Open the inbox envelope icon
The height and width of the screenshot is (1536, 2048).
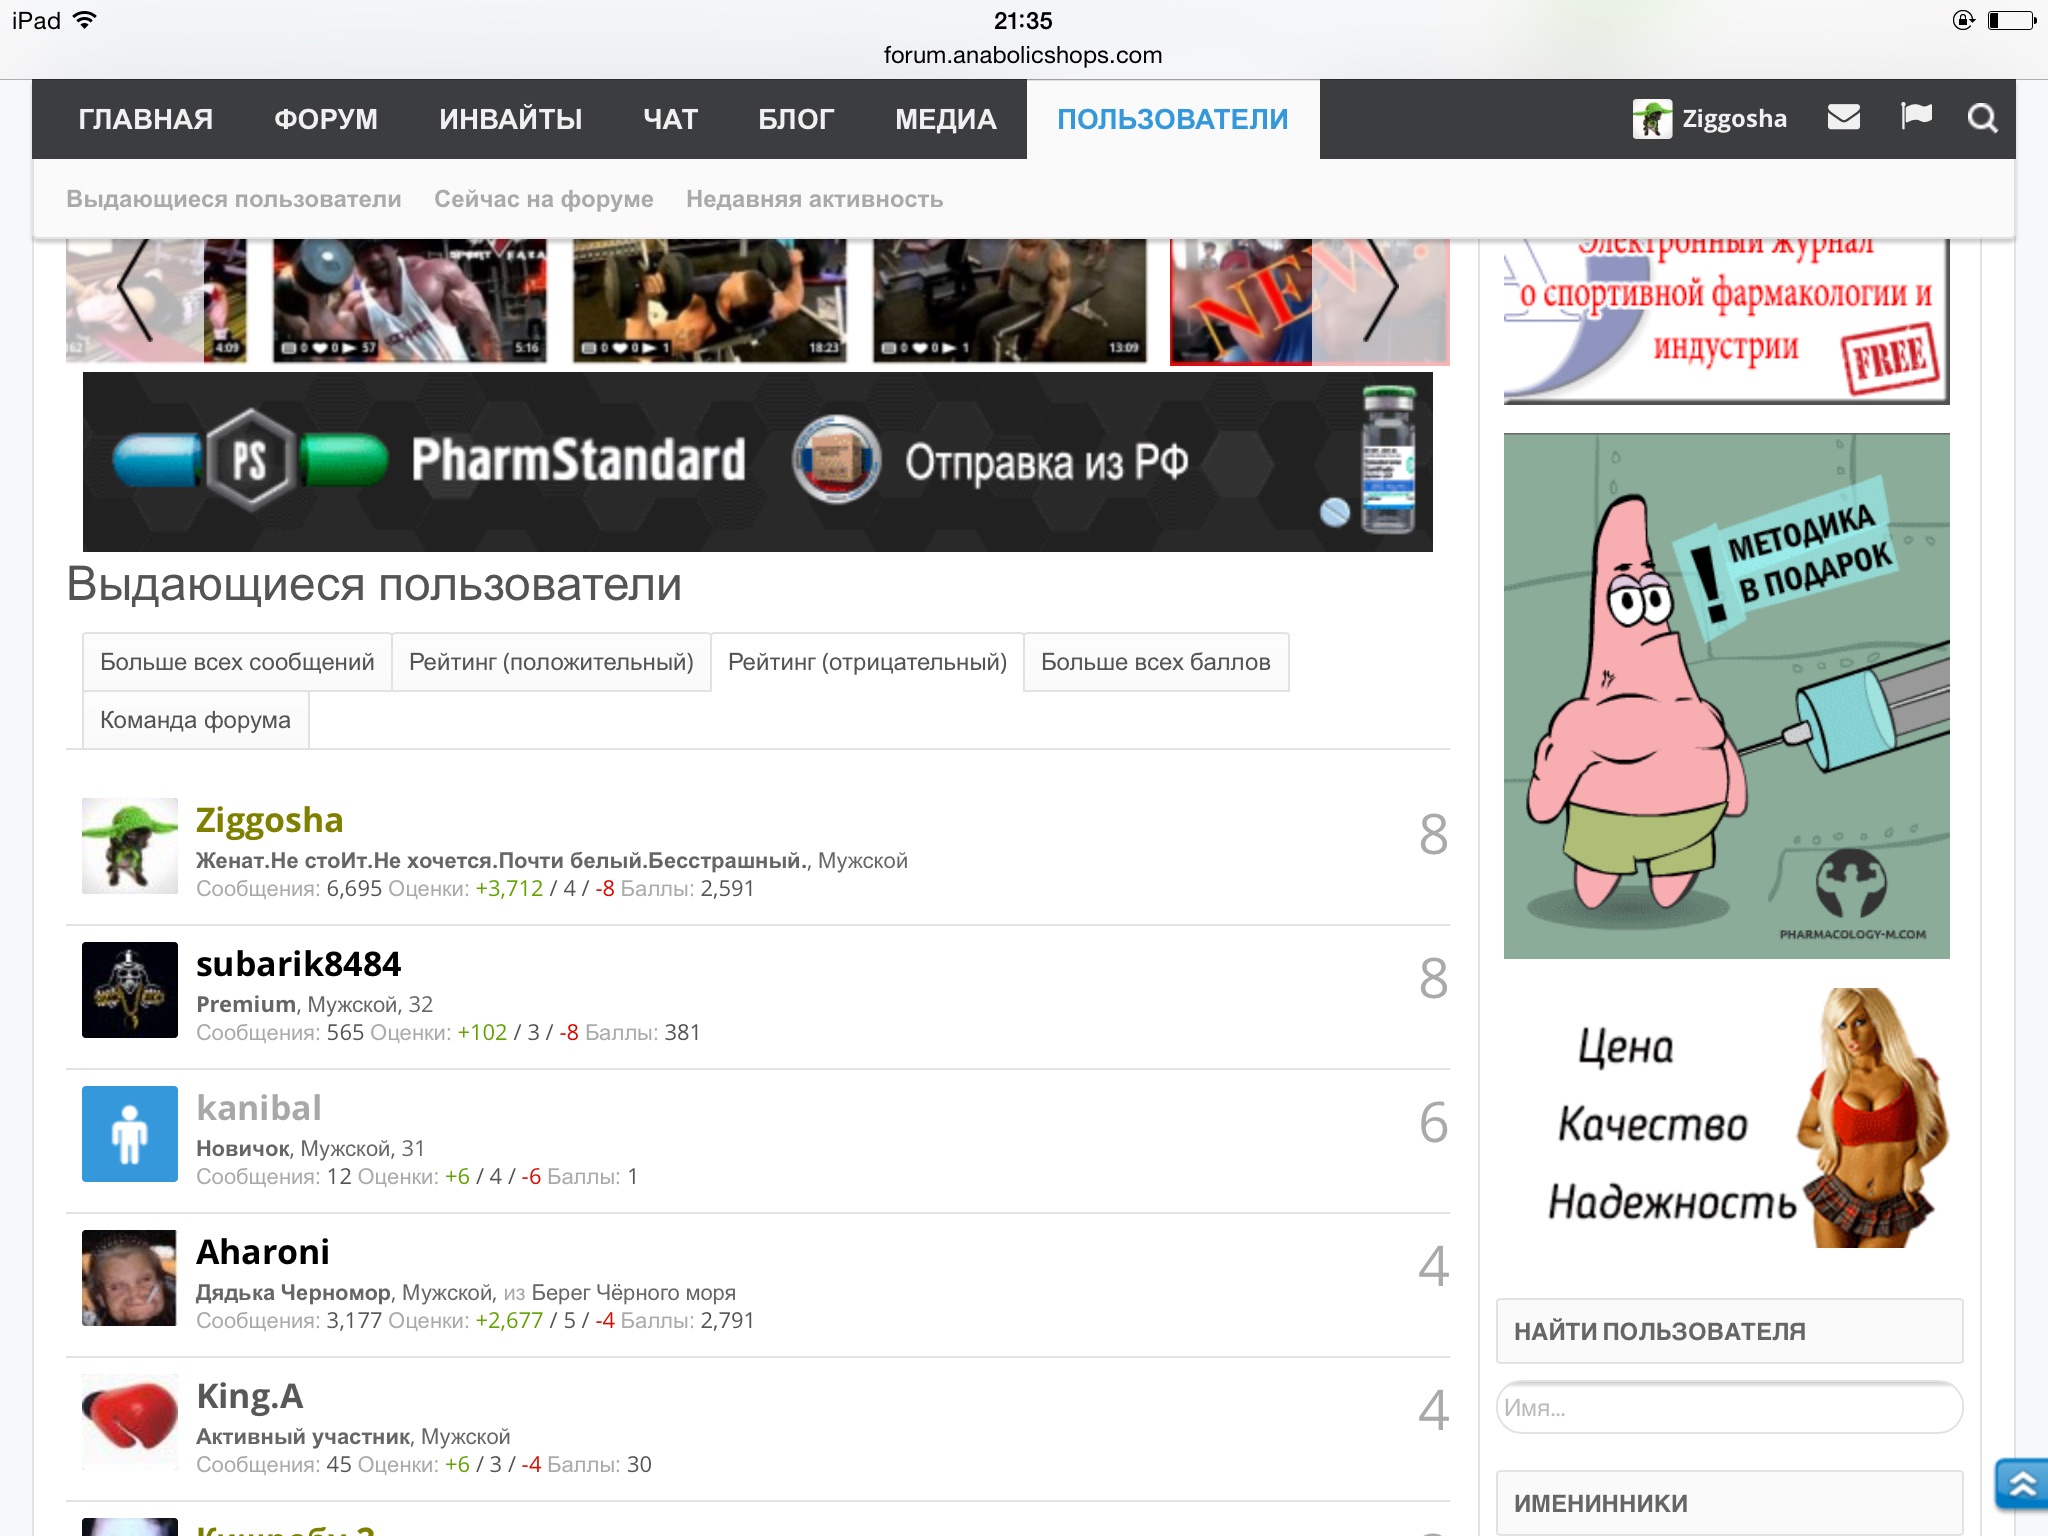pyautogui.click(x=1843, y=118)
